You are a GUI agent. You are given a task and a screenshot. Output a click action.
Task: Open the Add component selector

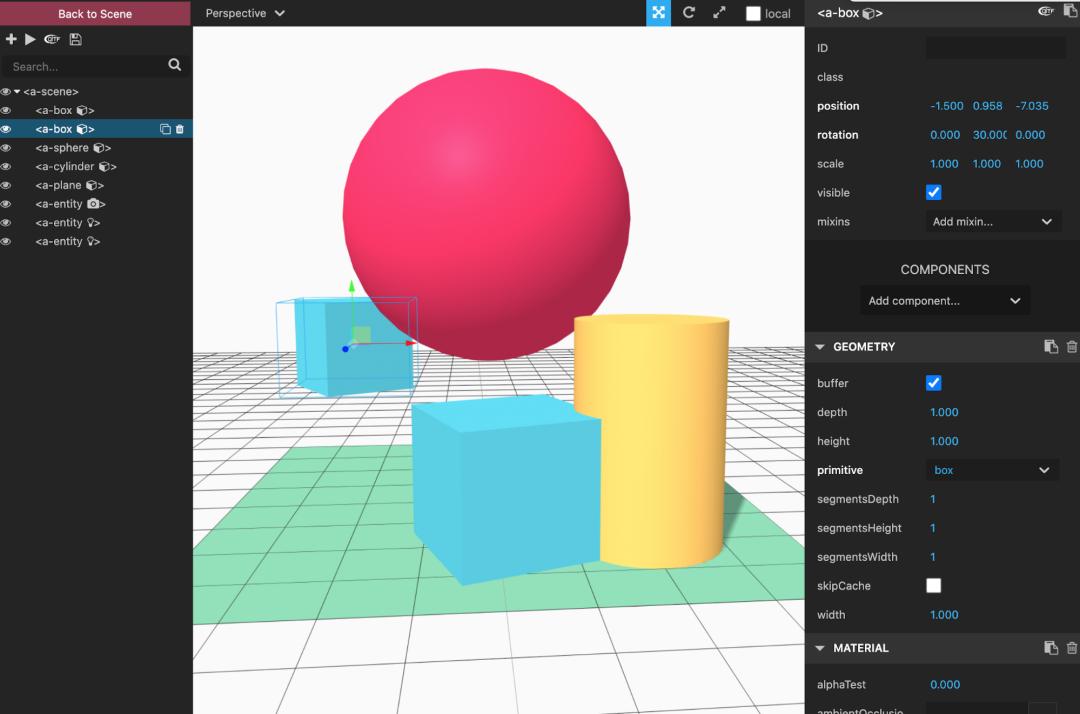944,301
